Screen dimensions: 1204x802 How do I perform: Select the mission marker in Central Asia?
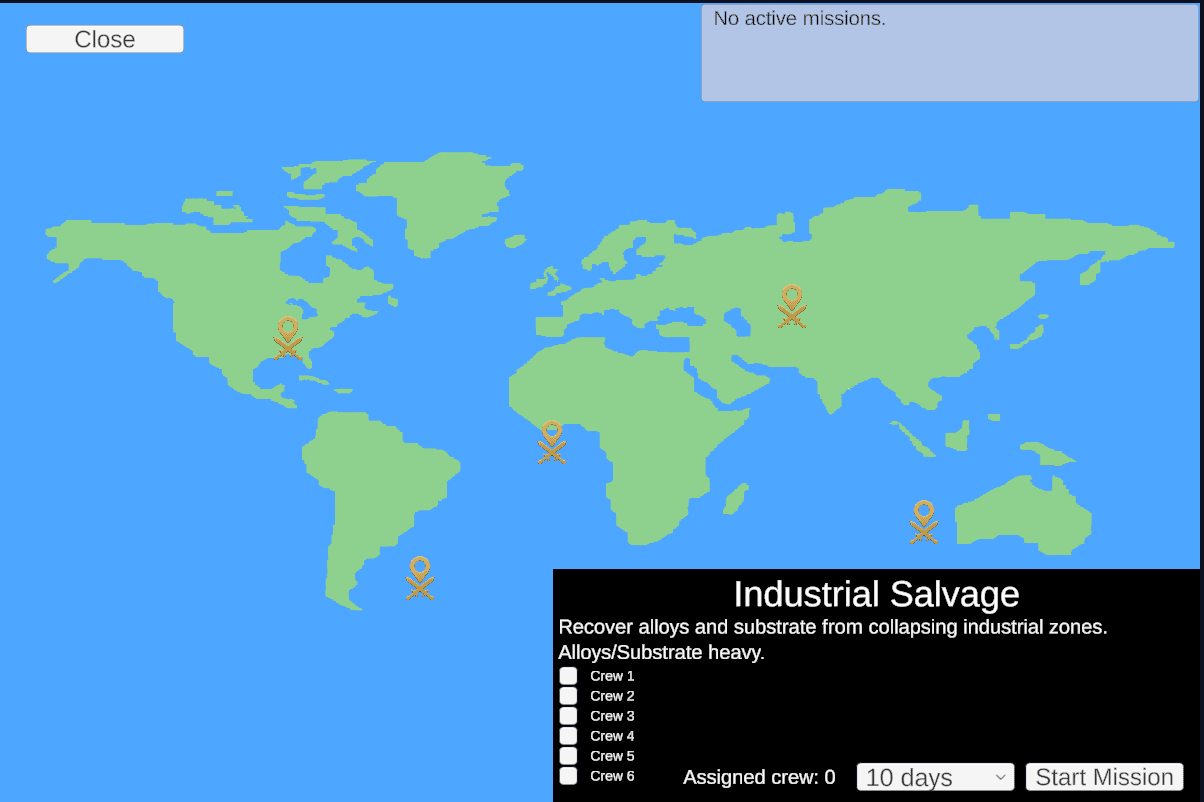[792, 306]
